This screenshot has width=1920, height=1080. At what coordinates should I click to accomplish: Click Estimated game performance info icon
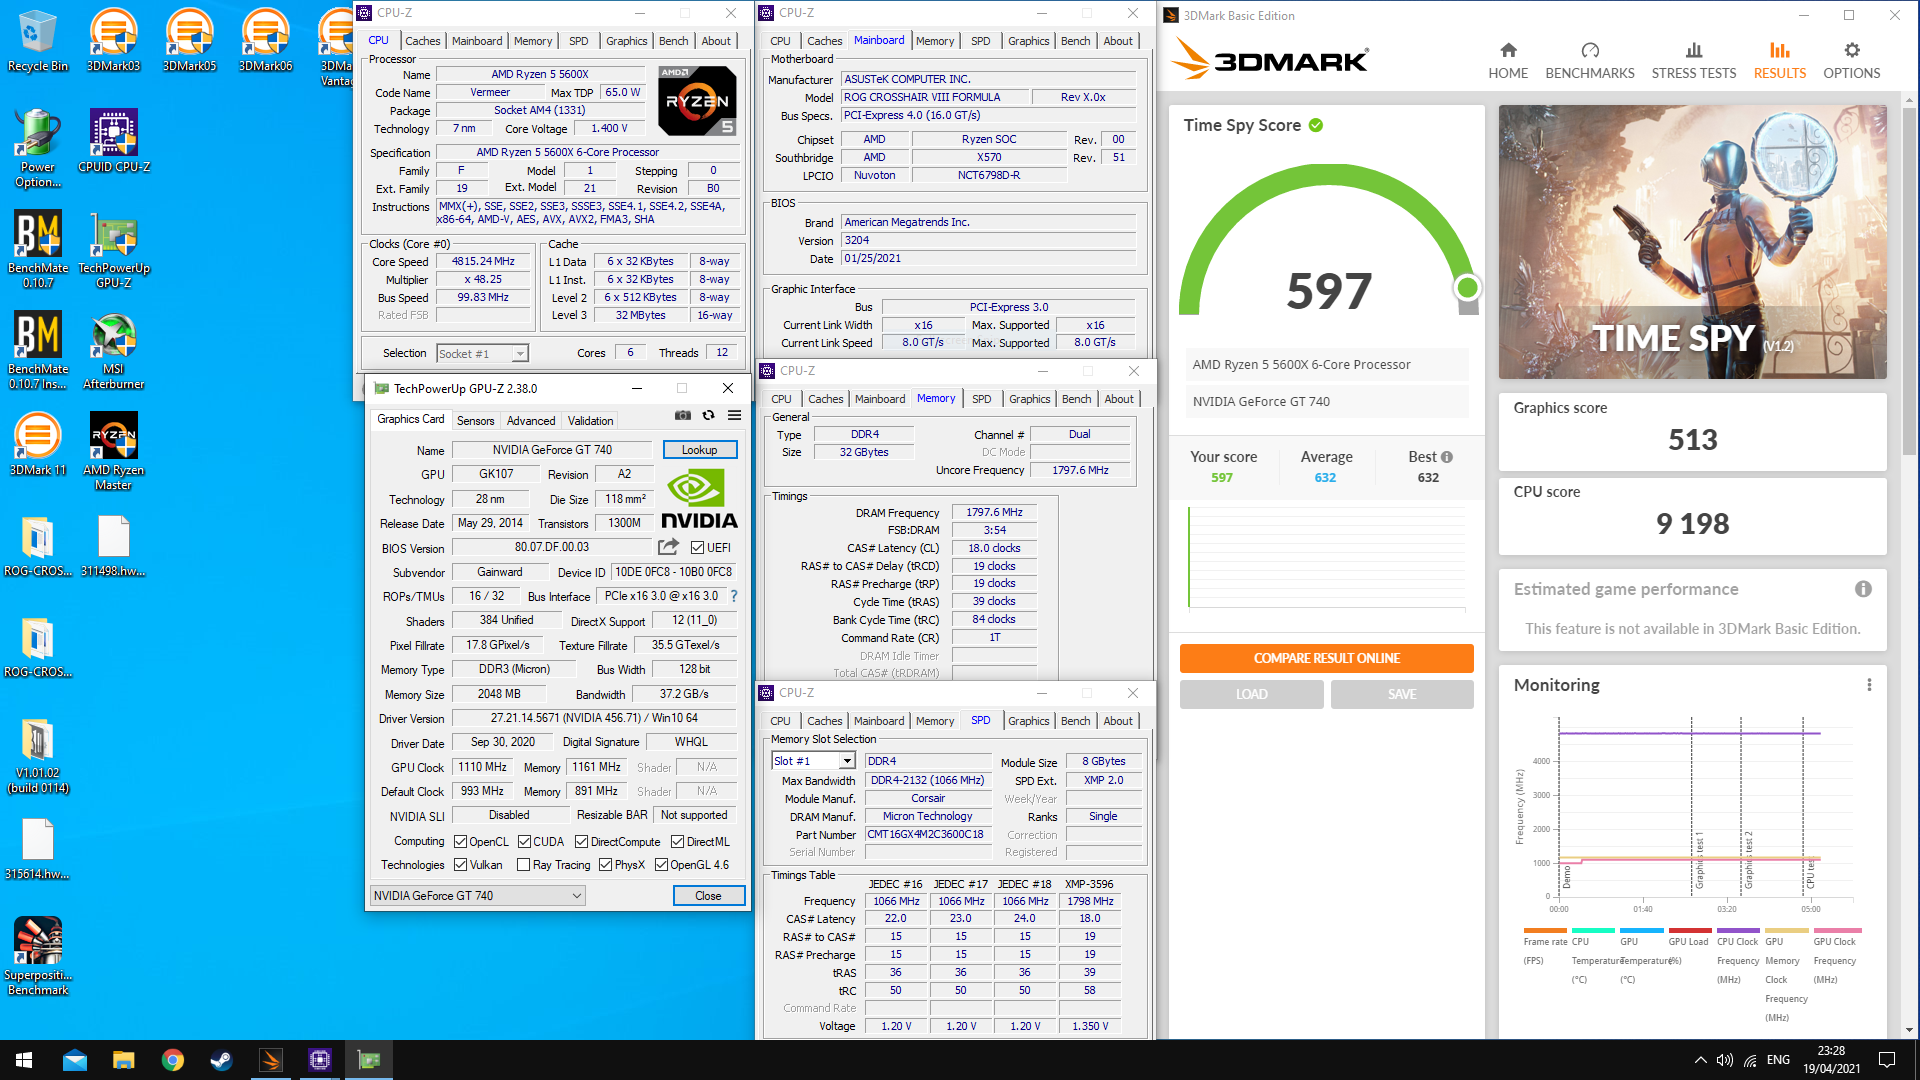pos(1863,589)
